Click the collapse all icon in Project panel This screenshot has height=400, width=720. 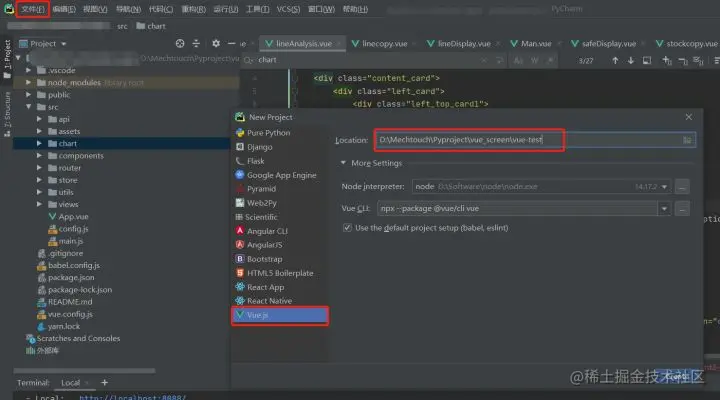[x=196, y=44]
